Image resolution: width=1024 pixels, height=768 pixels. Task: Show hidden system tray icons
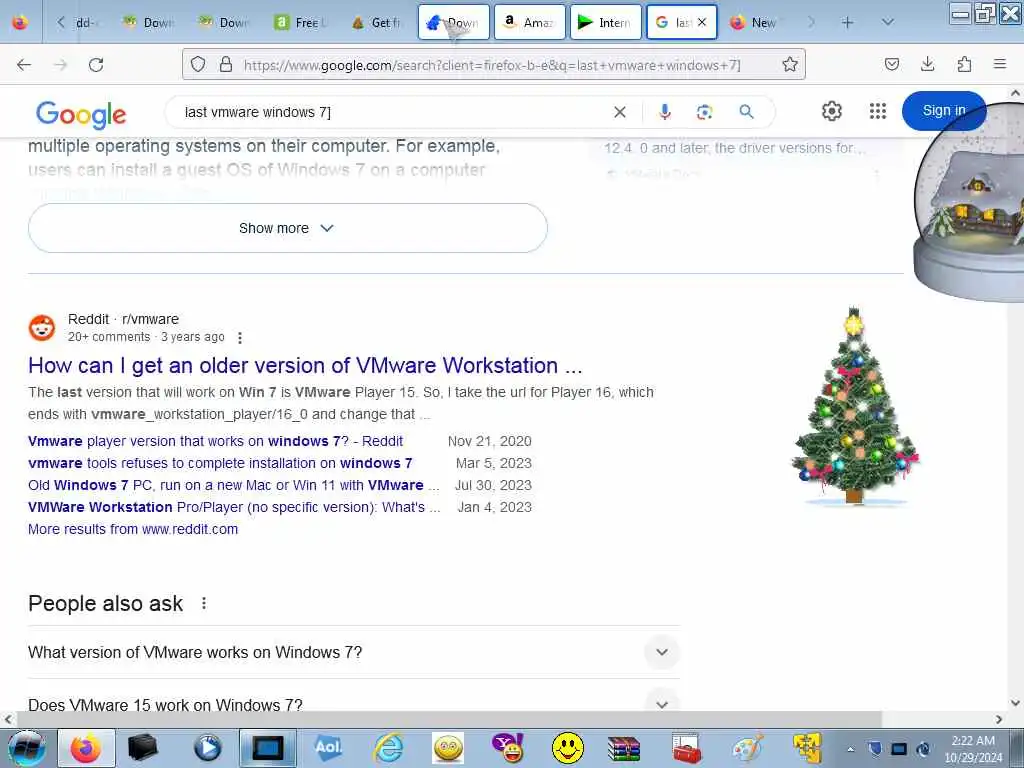point(850,749)
